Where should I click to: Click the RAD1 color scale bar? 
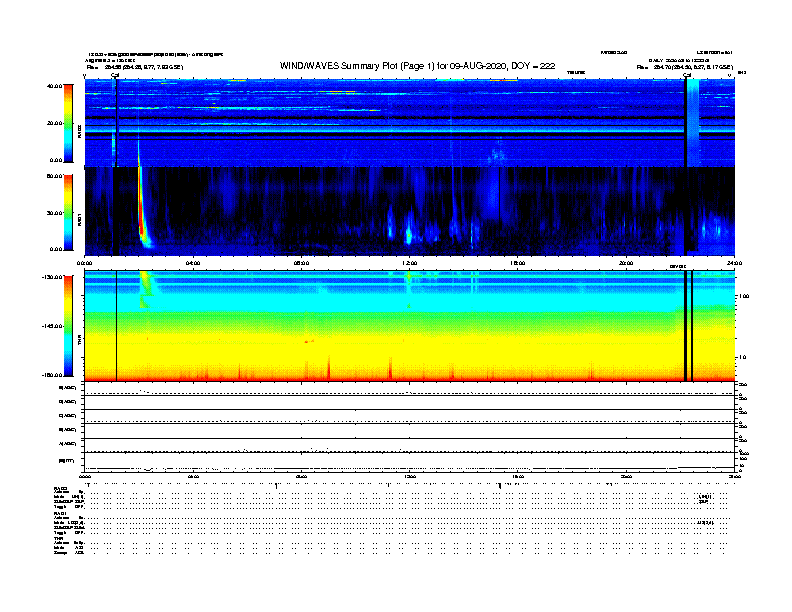[68, 212]
